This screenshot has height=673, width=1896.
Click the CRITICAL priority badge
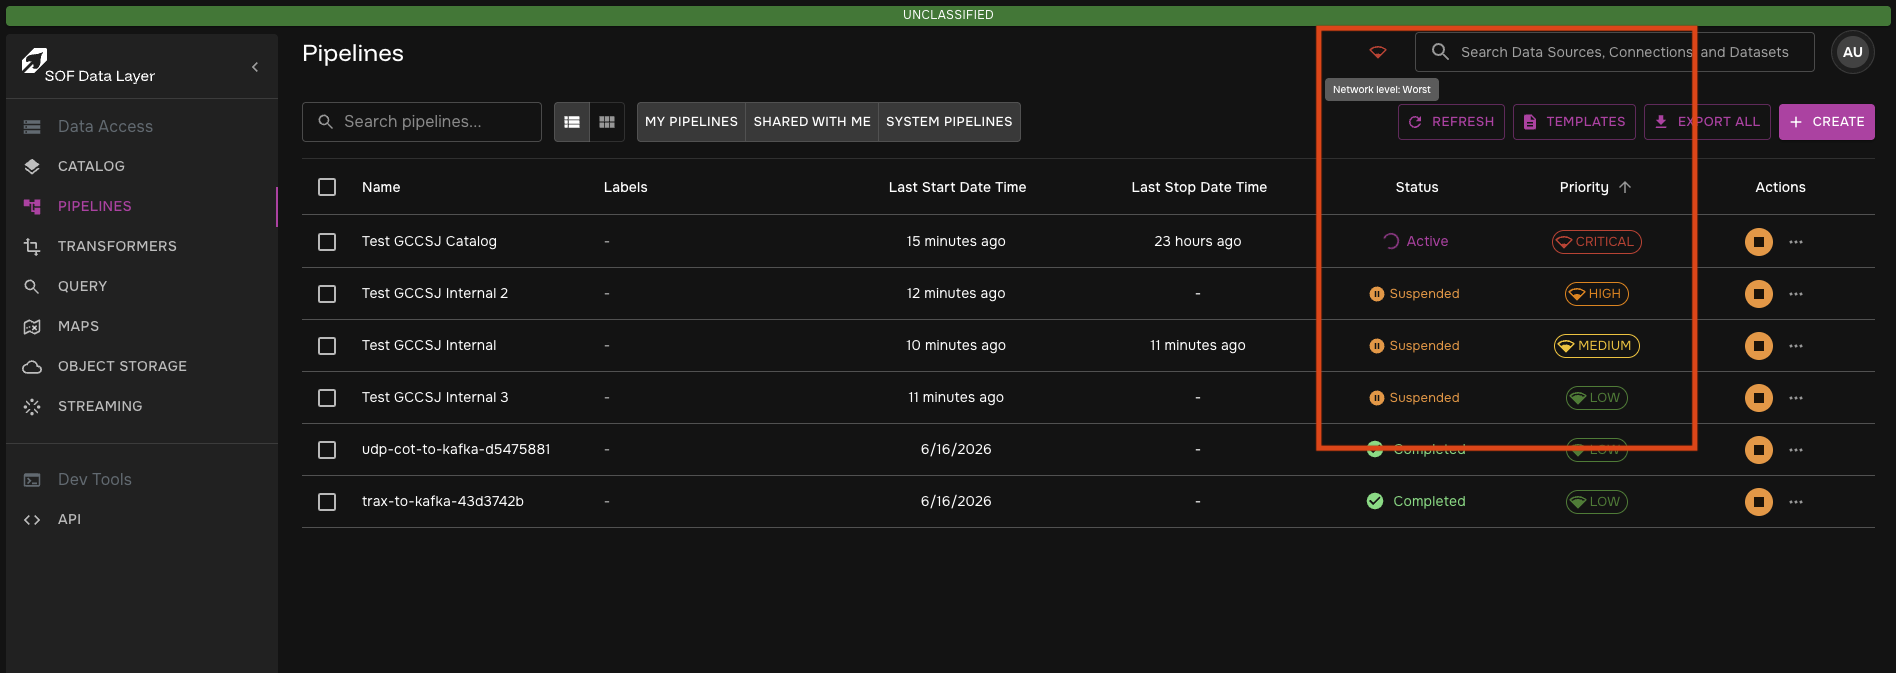tap(1596, 241)
